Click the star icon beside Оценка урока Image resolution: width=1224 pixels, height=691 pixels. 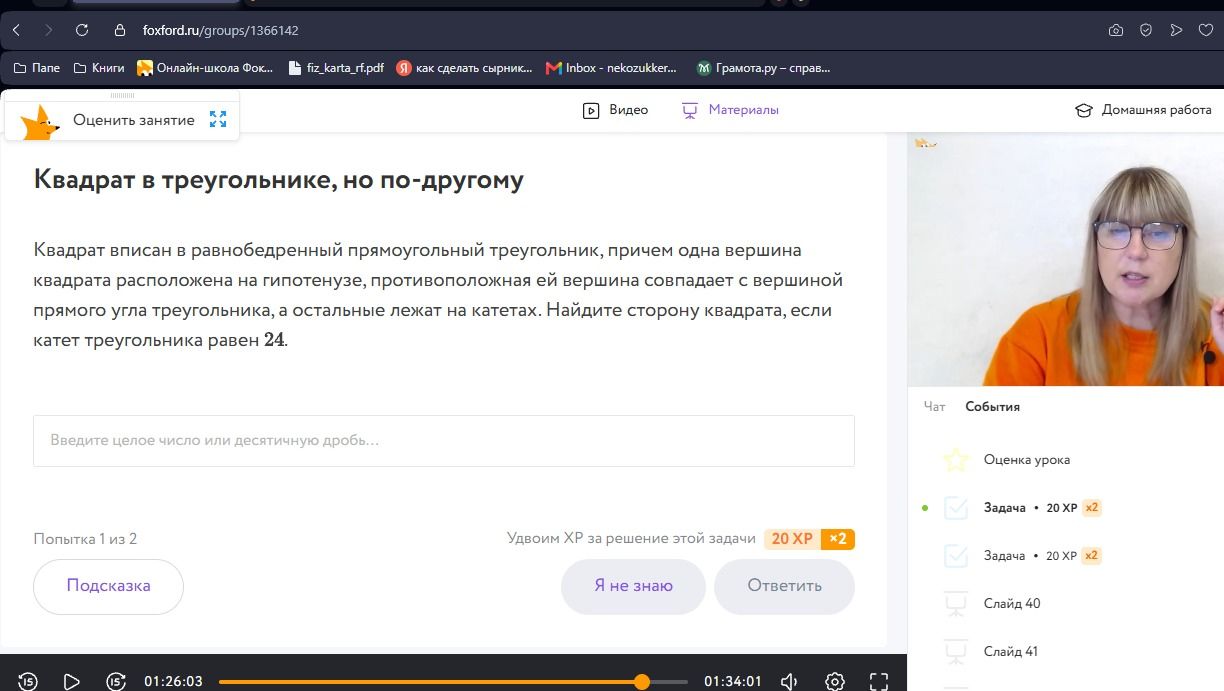pyautogui.click(x=956, y=460)
